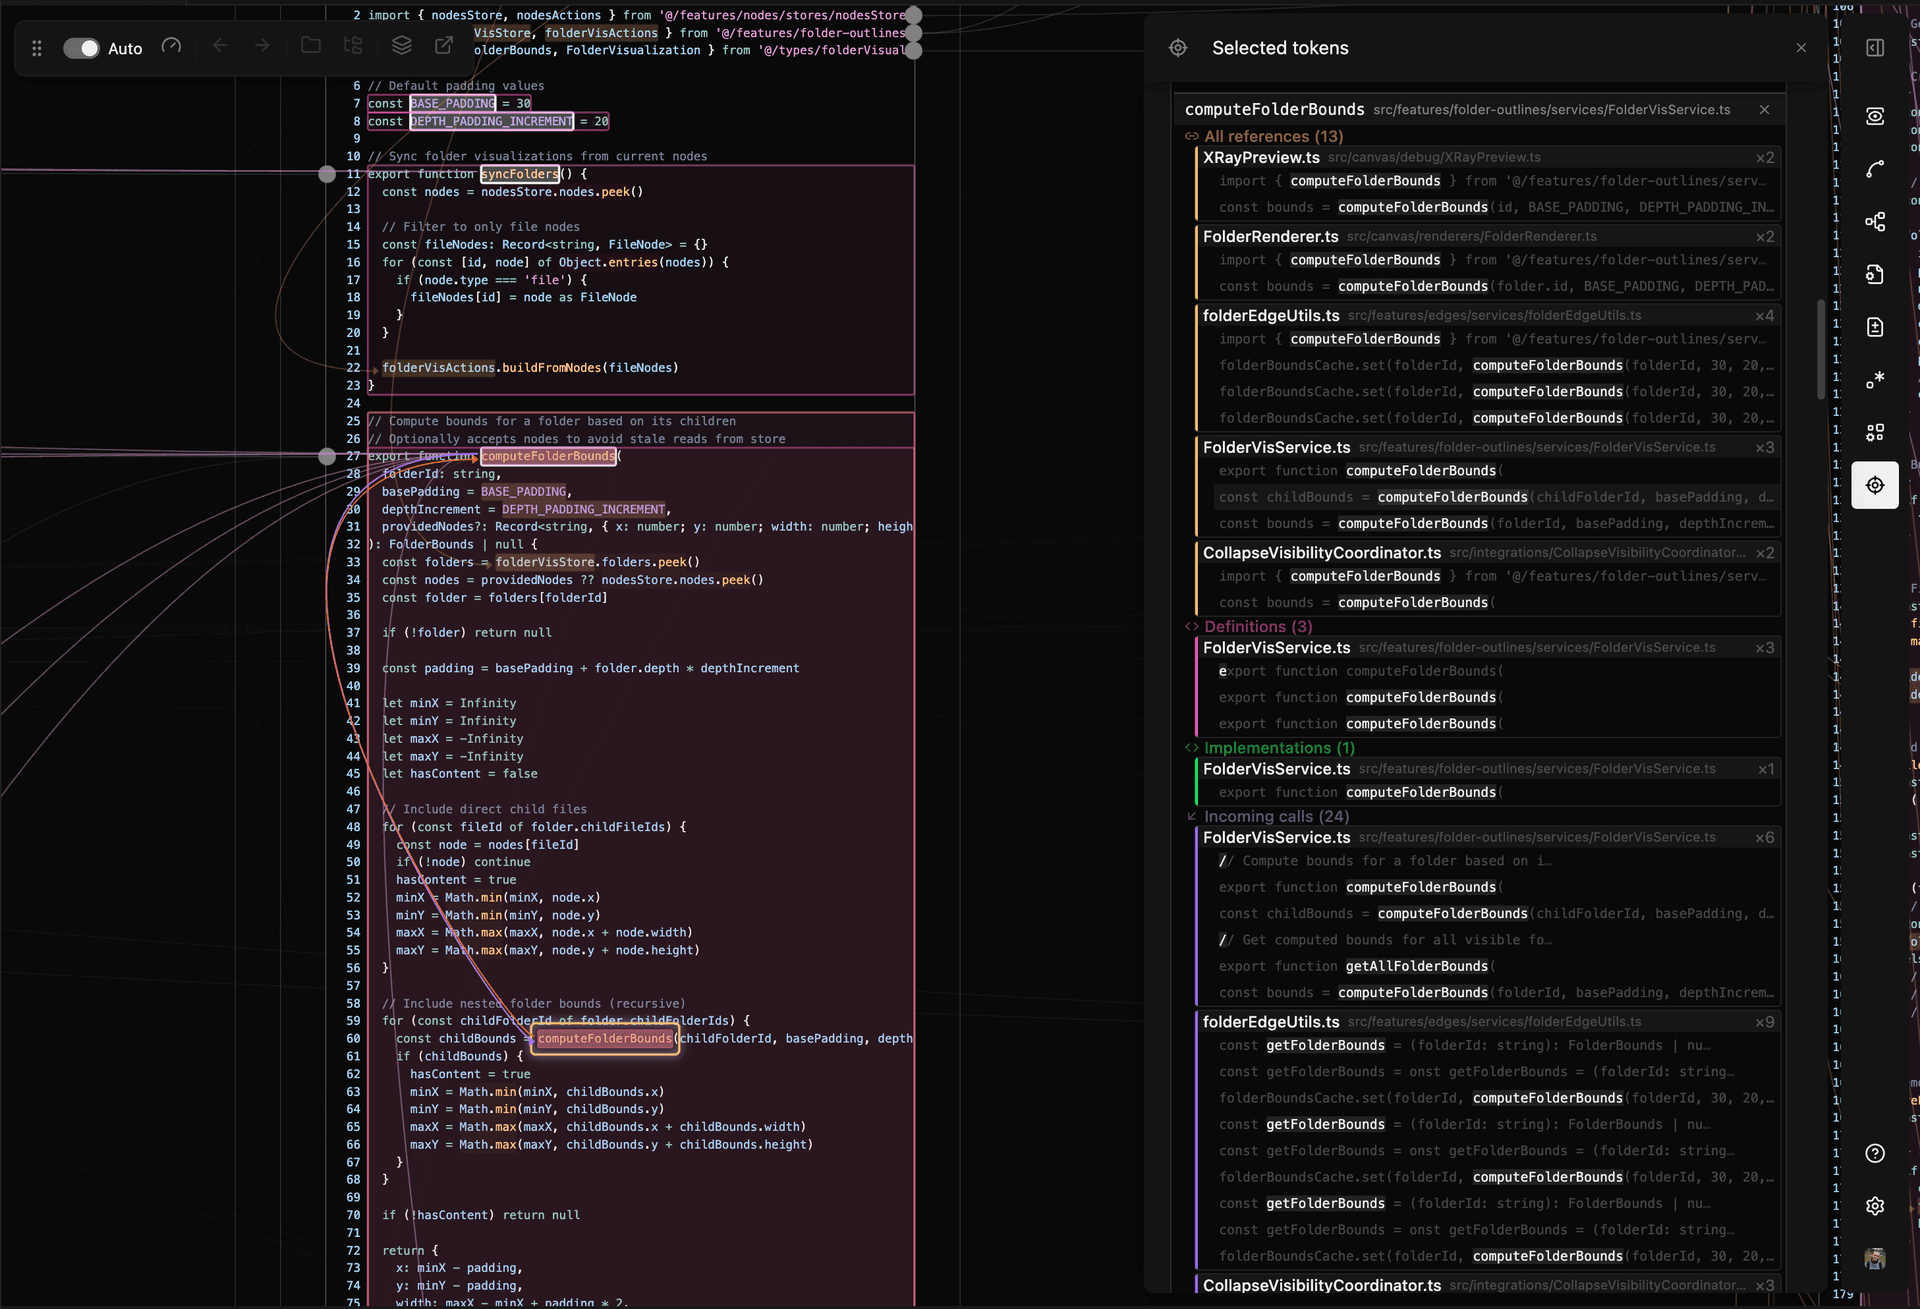This screenshot has width=1920, height=1309.
Task: Click the file settings gear icon
Action: pyautogui.click(x=1875, y=274)
